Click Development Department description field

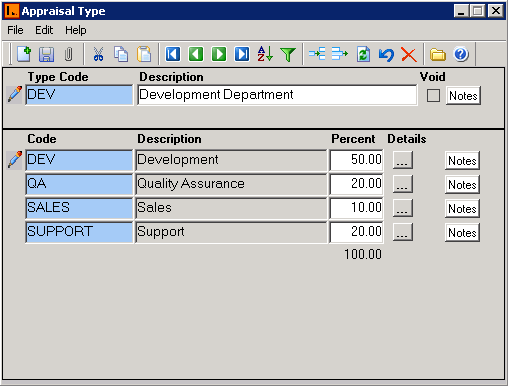pos(277,95)
